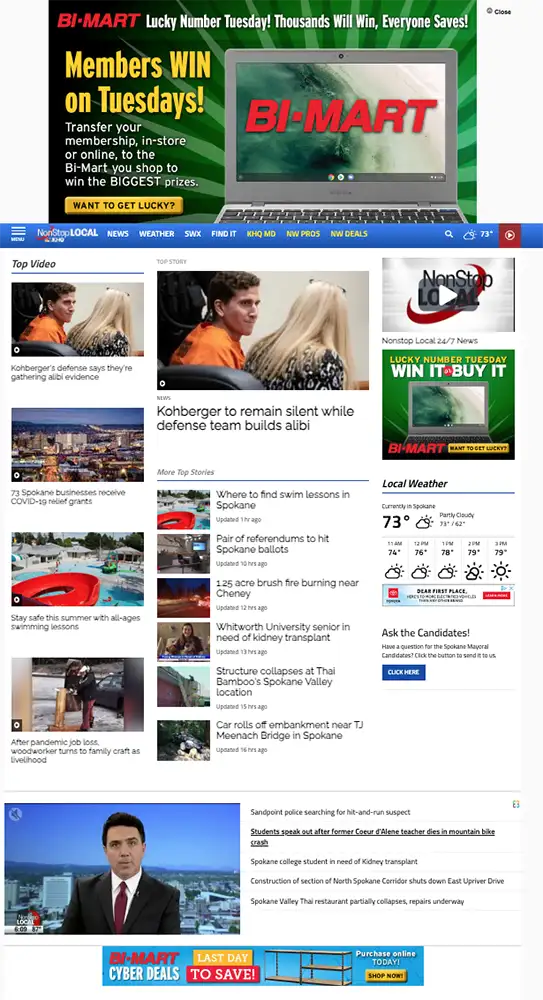
Task: Click the CLICK HERE candidates button
Action: tap(403, 672)
